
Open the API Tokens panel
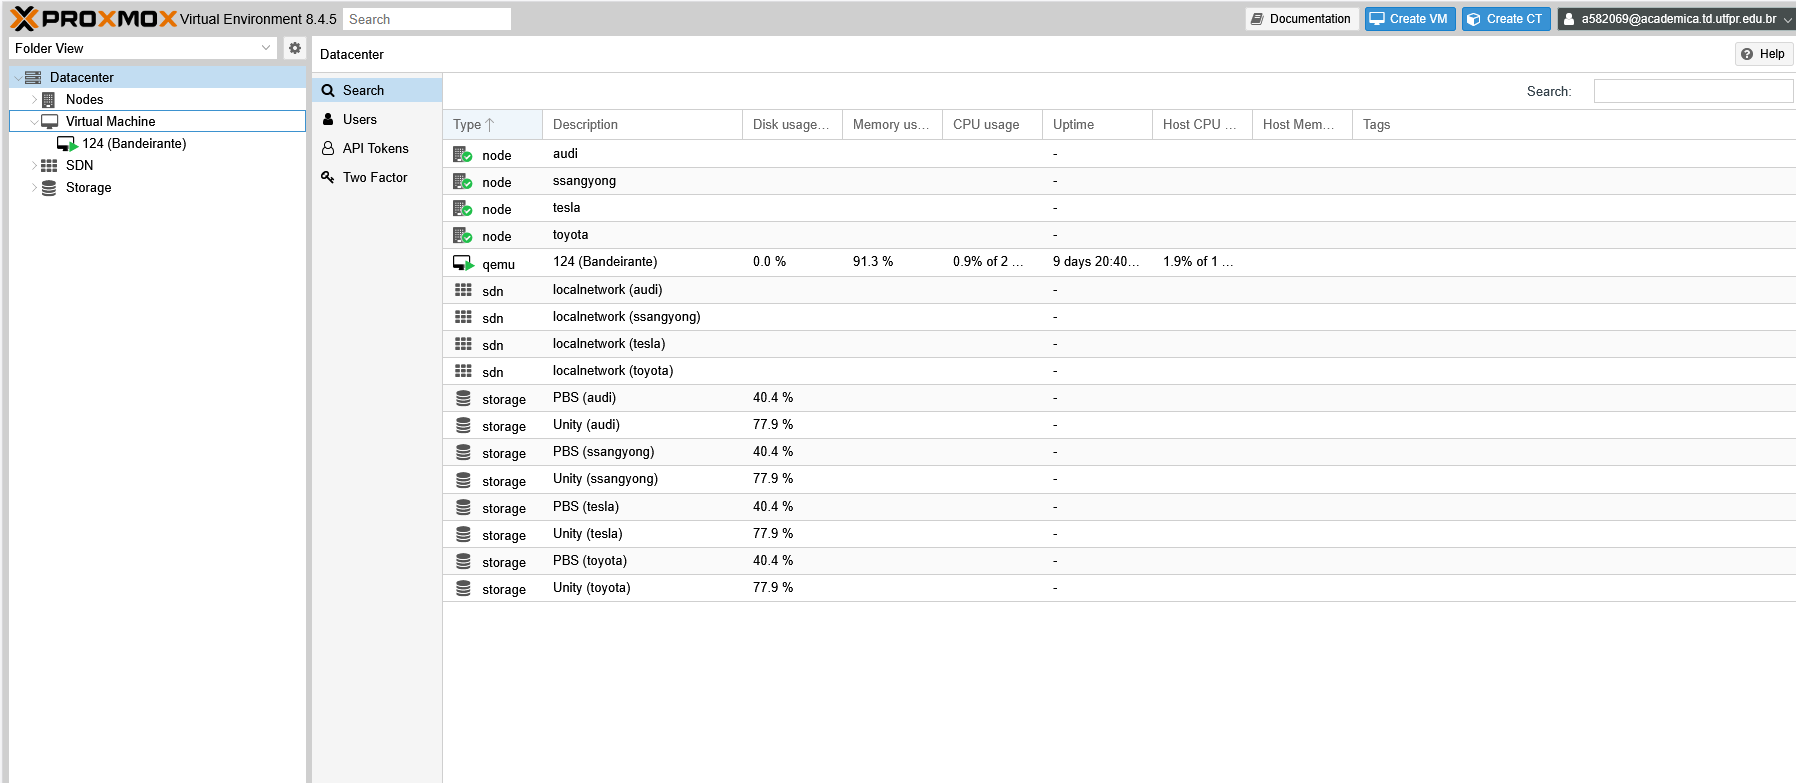coord(375,148)
